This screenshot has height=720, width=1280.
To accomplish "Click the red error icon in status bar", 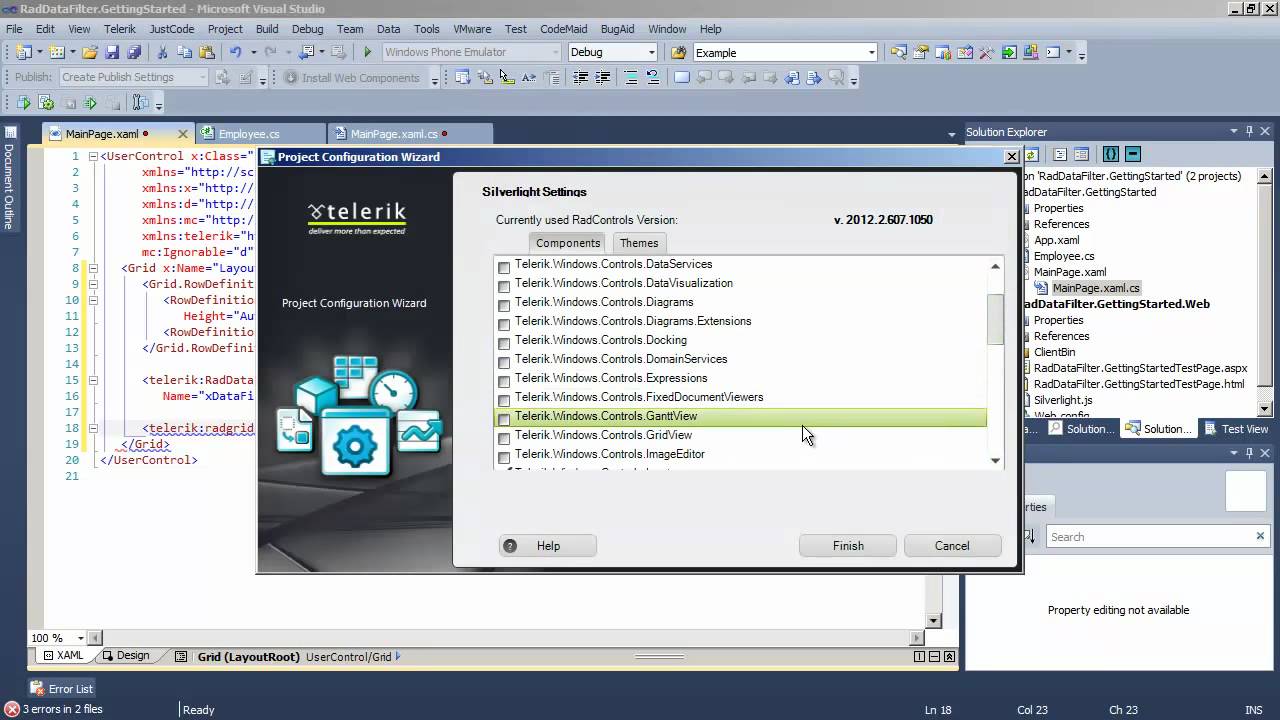I will point(11,709).
